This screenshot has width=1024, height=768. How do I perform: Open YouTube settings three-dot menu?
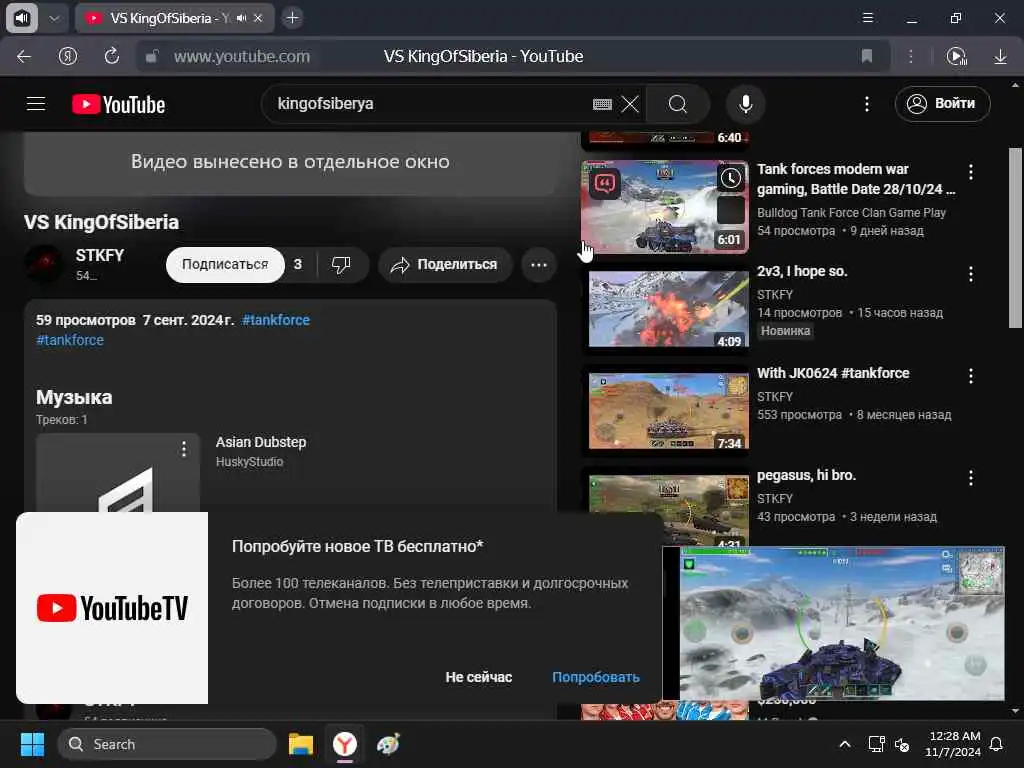[x=867, y=104]
